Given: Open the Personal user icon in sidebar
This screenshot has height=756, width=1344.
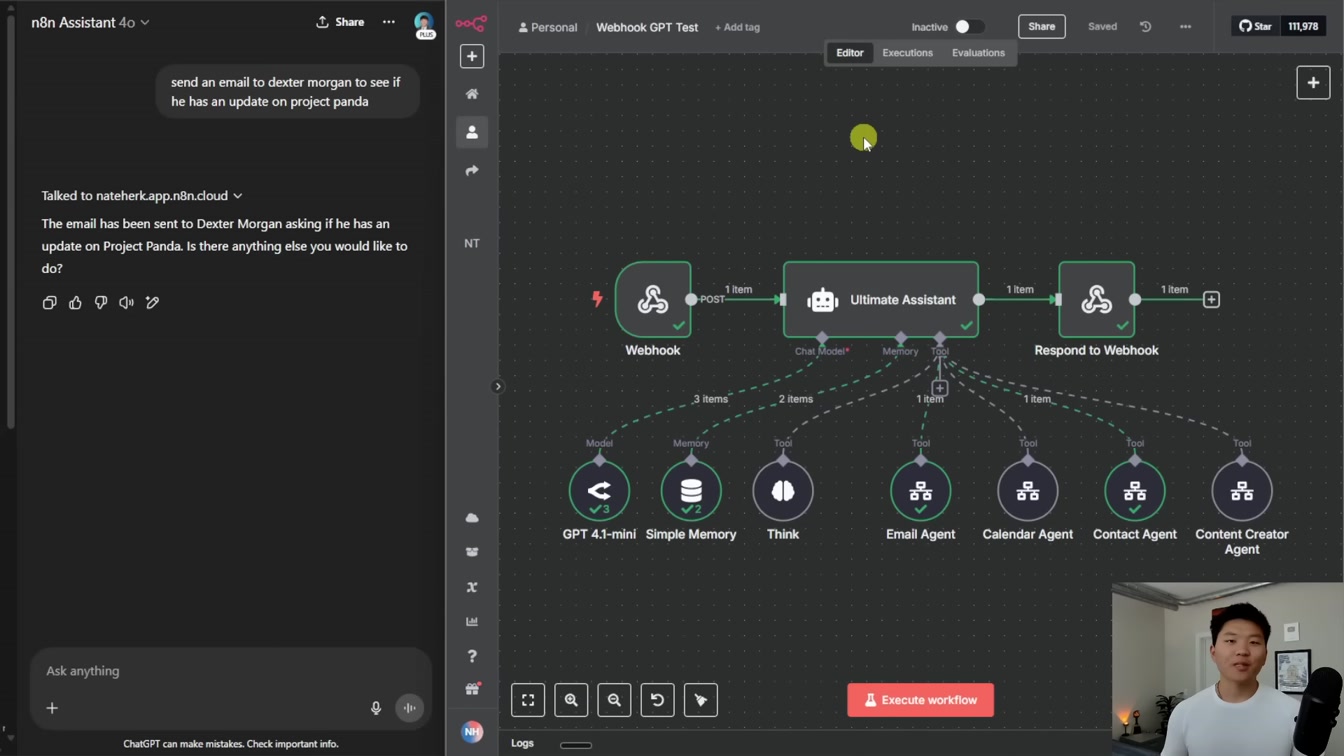Looking at the screenshot, I should pyautogui.click(x=472, y=132).
